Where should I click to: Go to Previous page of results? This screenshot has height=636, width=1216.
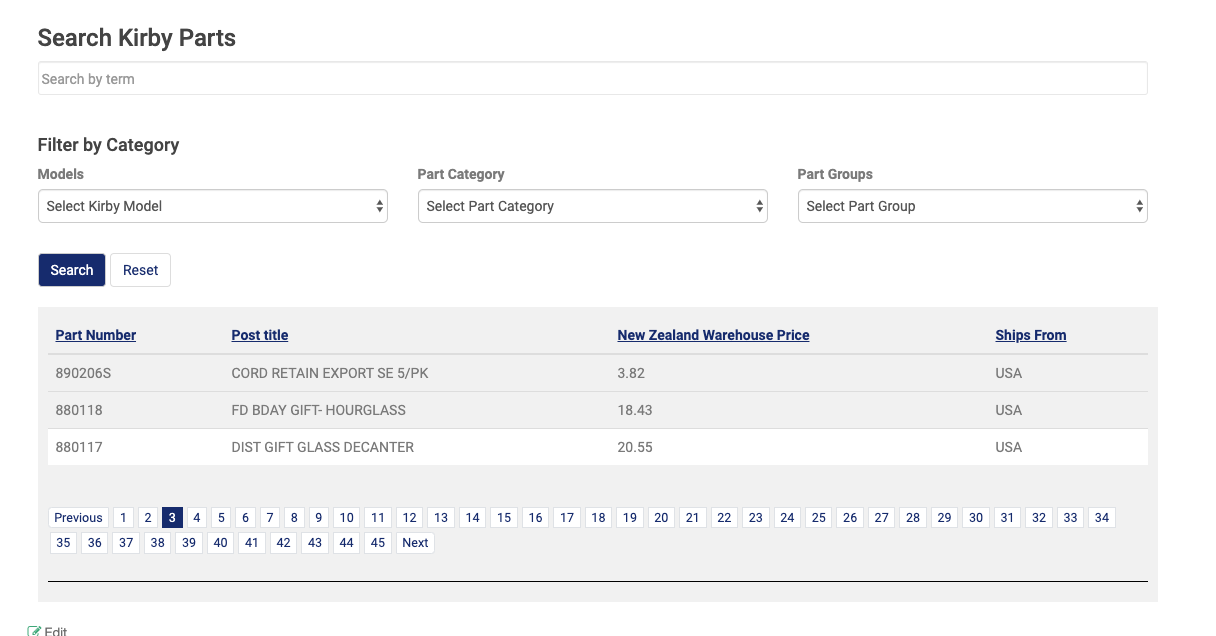click(78, 517)
